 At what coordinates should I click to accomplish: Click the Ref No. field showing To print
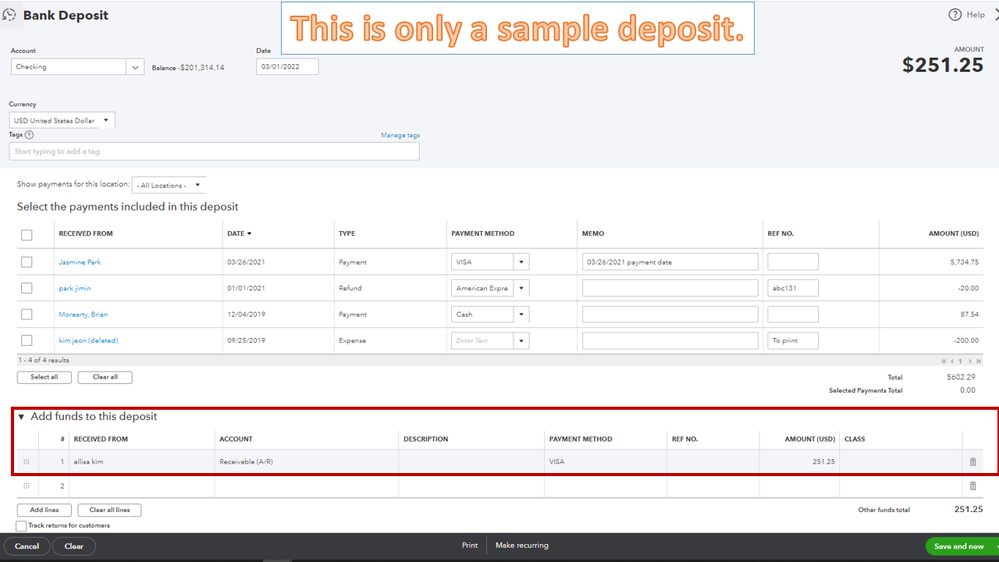tap(793, 340)
